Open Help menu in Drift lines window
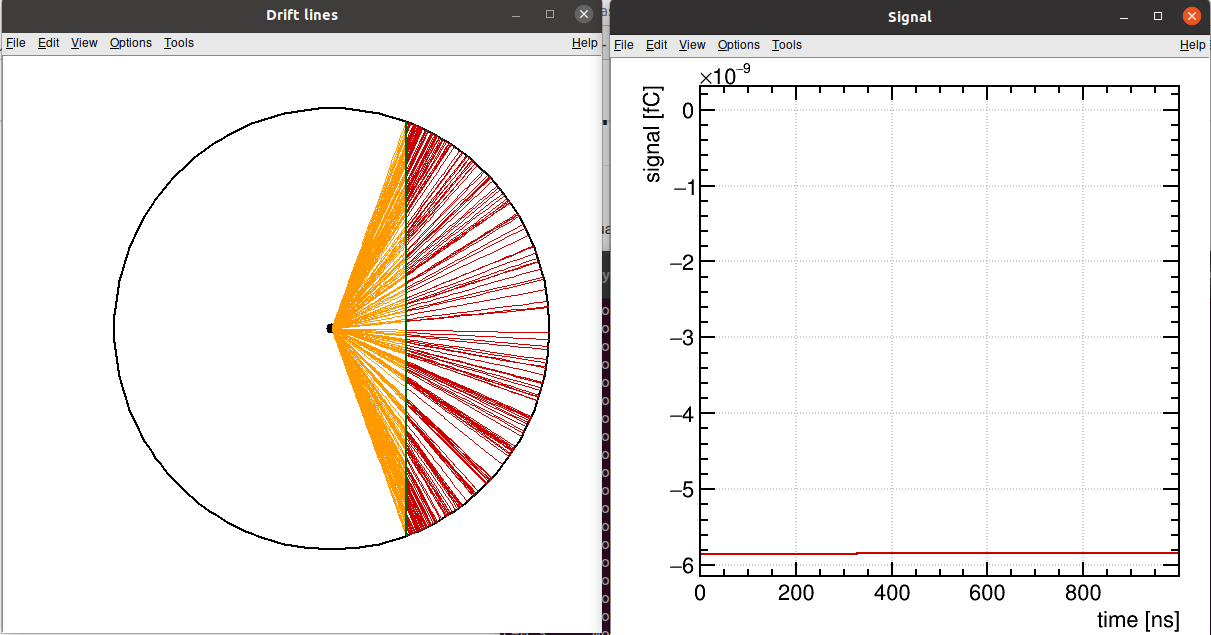1211x635 pixels. click(585, 43)
